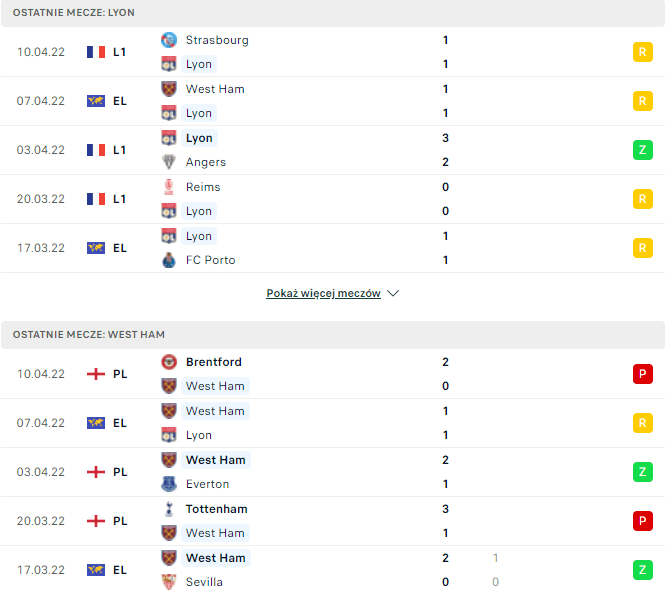This screenshot has height=594, width=670.
Task: Click the green Z badge for West Ham–Sevilla
Action: coord(642,570)
